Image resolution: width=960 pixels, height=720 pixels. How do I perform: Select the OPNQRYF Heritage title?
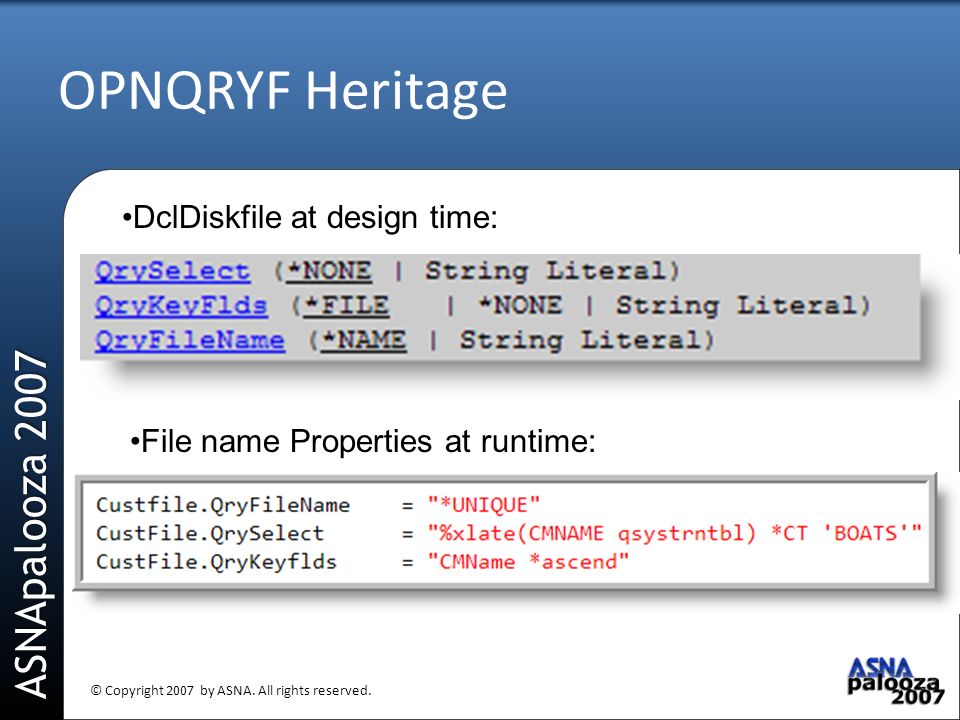pos(283,91)
